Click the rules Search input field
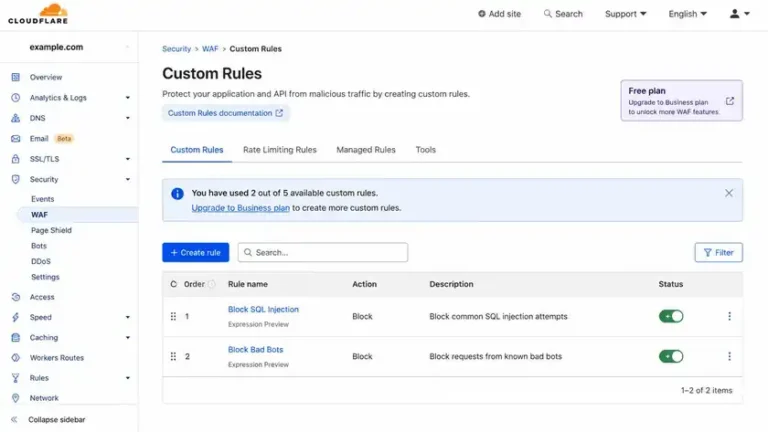This screenshot has height=432, width=768. (x=323, y=252)
